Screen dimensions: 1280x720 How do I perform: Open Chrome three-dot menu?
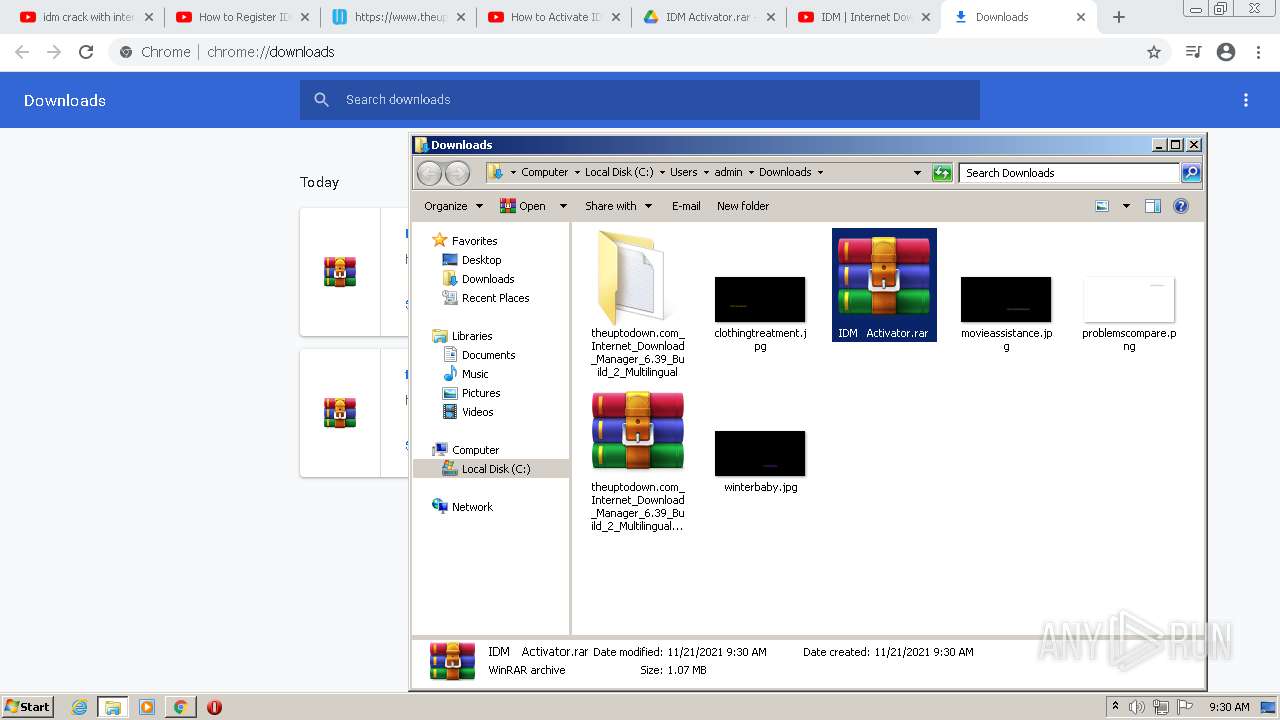point(1258,52)
